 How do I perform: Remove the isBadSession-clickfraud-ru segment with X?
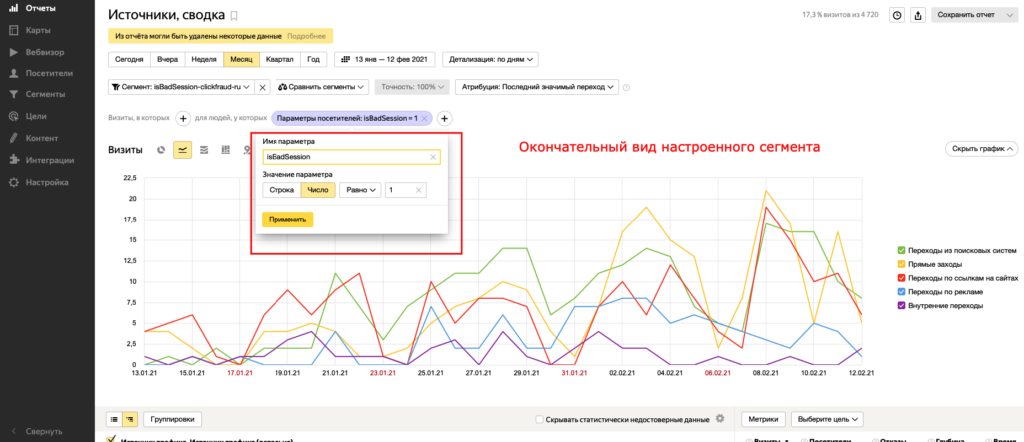click(x=262, y=87)
